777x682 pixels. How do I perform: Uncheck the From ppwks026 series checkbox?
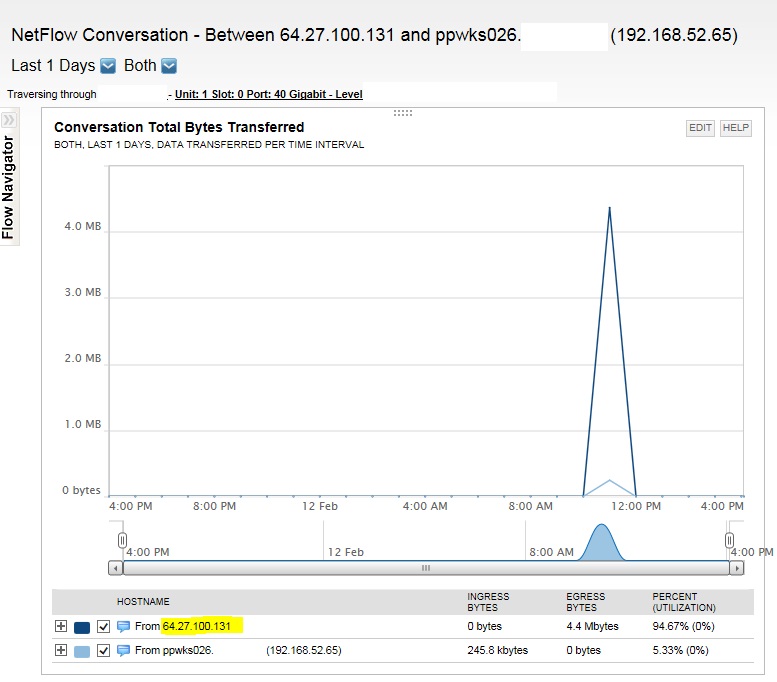point(103,650)
